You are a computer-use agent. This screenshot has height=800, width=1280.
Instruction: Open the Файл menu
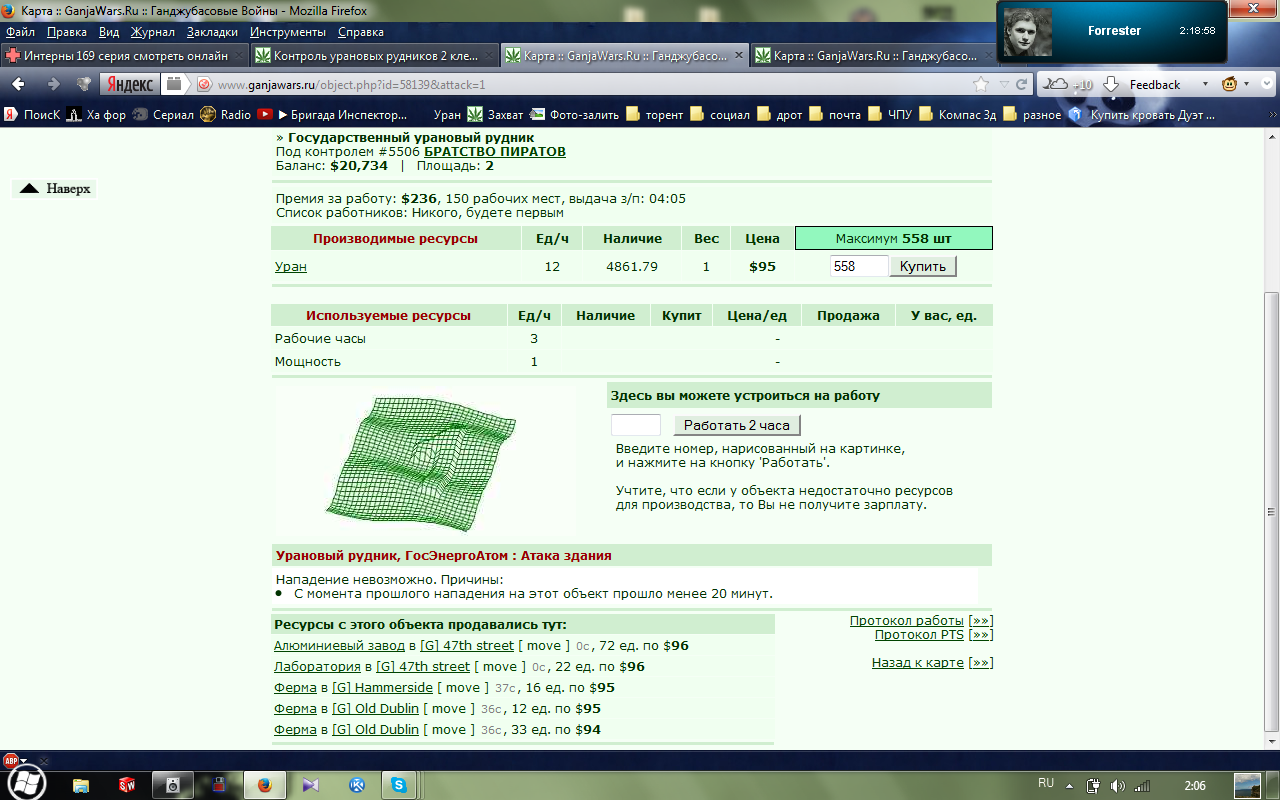[x=20, y=32]
